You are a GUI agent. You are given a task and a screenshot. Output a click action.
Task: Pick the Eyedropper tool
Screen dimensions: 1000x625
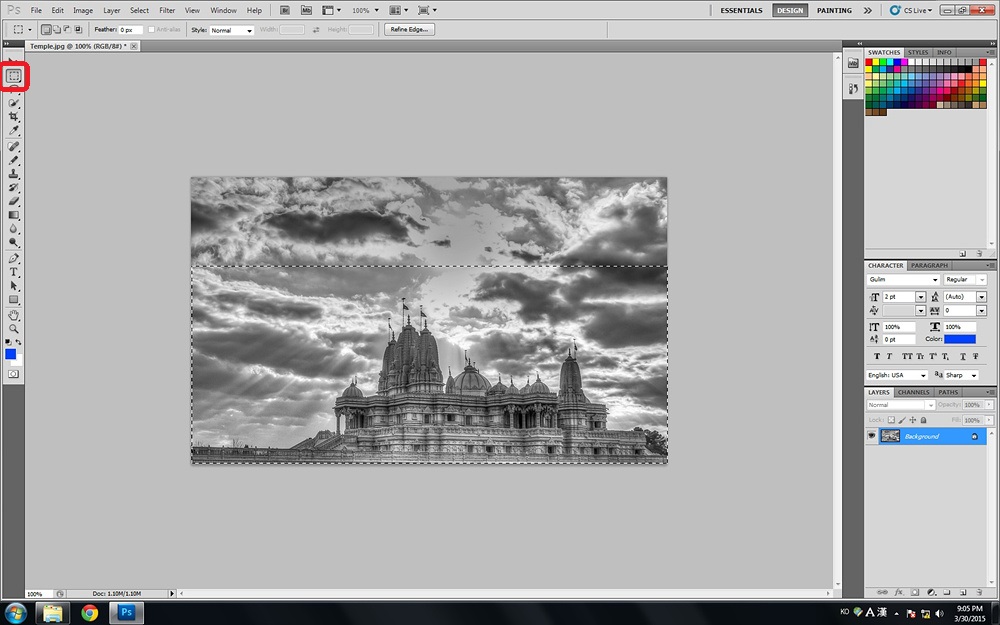(14, 131)
